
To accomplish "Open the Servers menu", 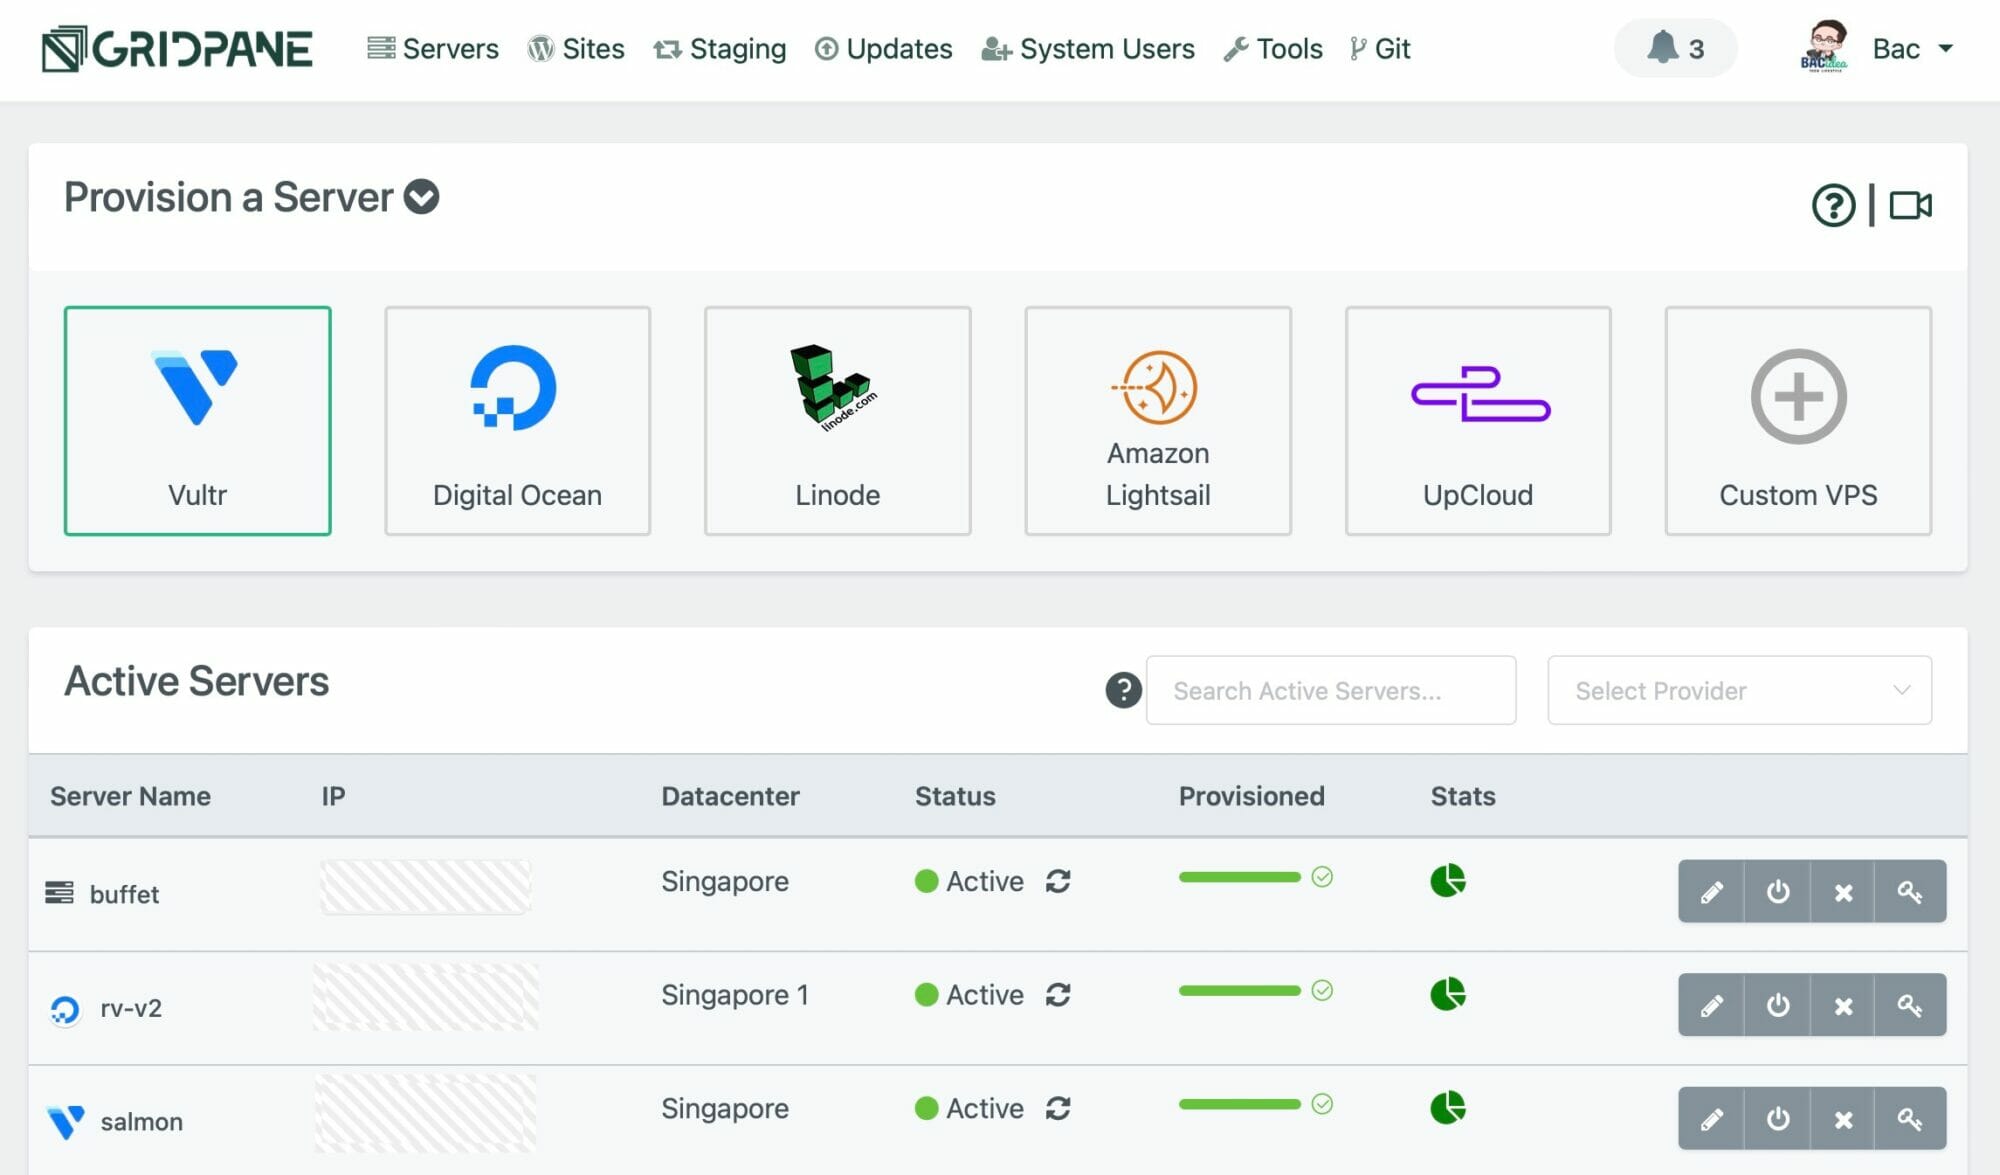I will click(x=432, y=49).
